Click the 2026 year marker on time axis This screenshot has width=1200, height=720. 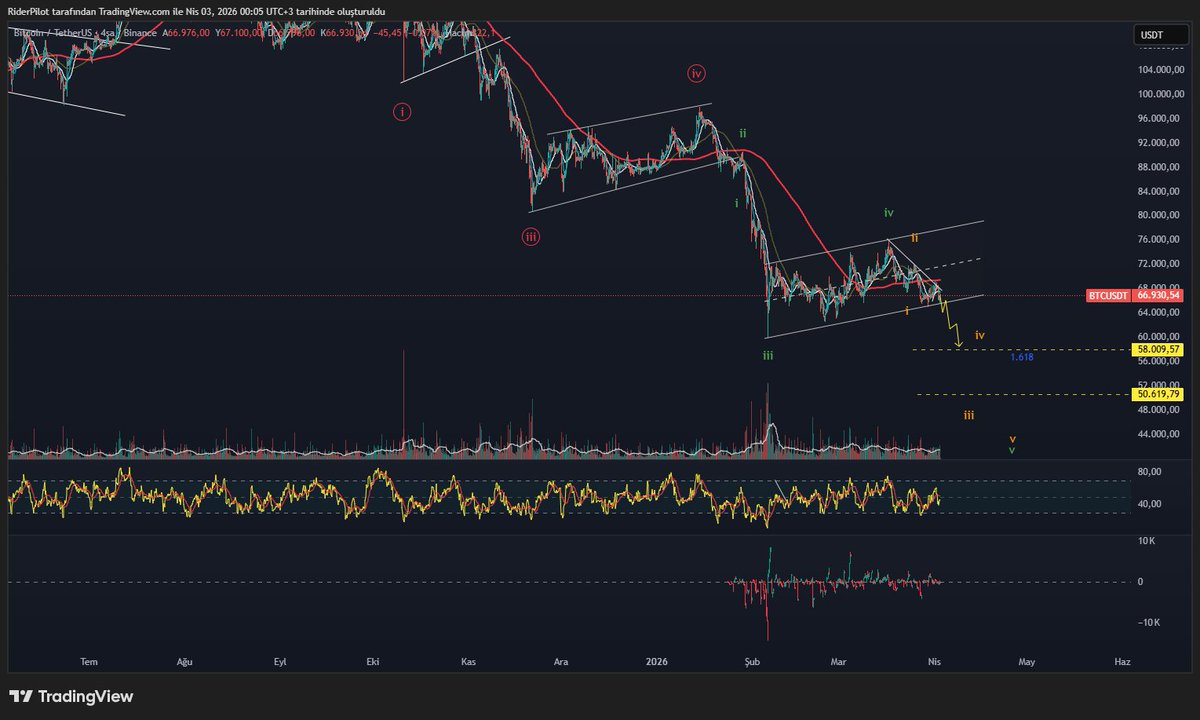(x=656, y=662)
